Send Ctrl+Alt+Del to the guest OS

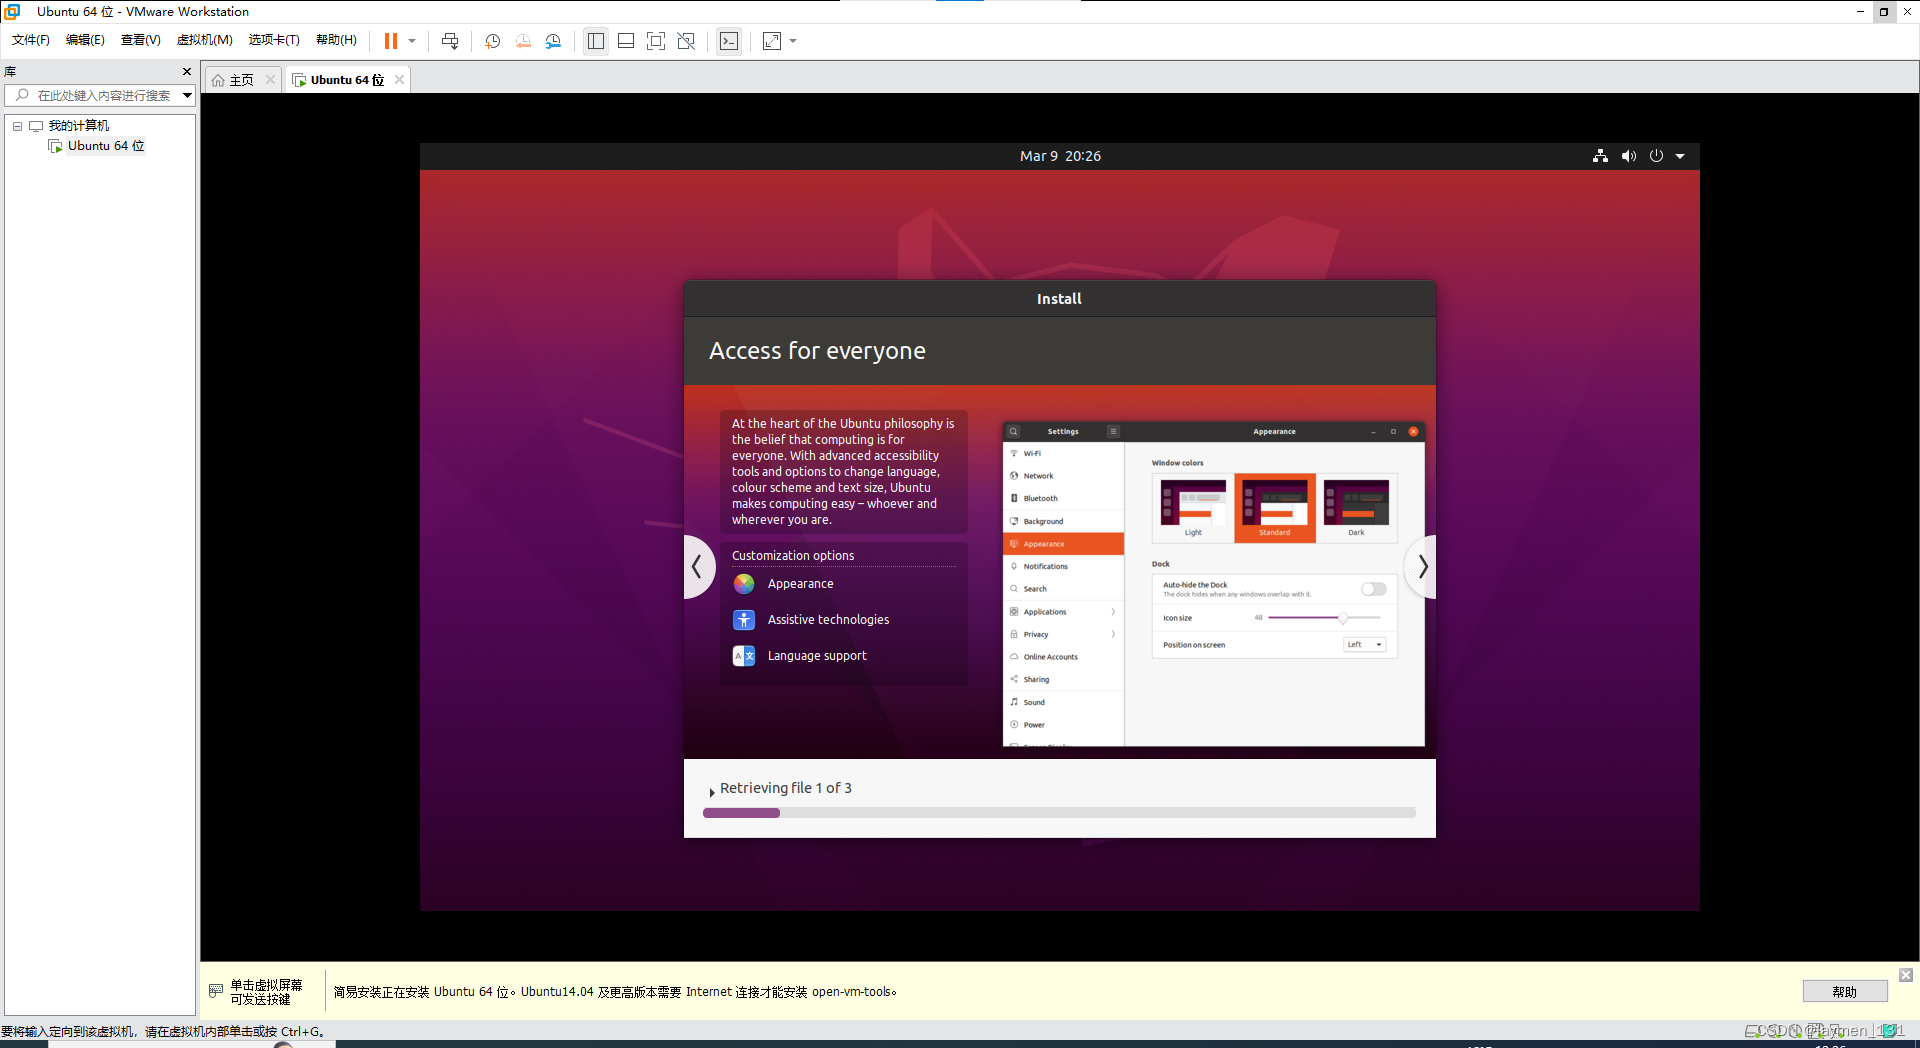pyautogui.click(x=450, y=41)
